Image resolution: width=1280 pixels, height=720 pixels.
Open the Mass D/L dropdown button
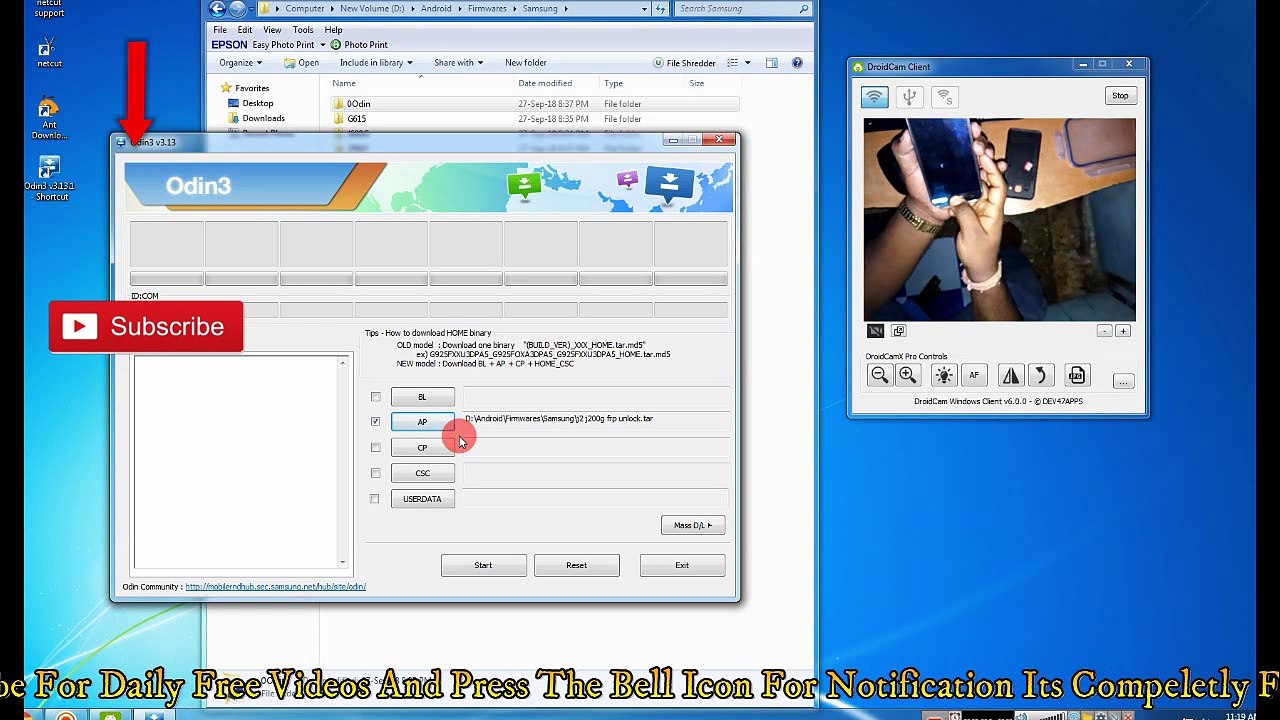point(693,525)
